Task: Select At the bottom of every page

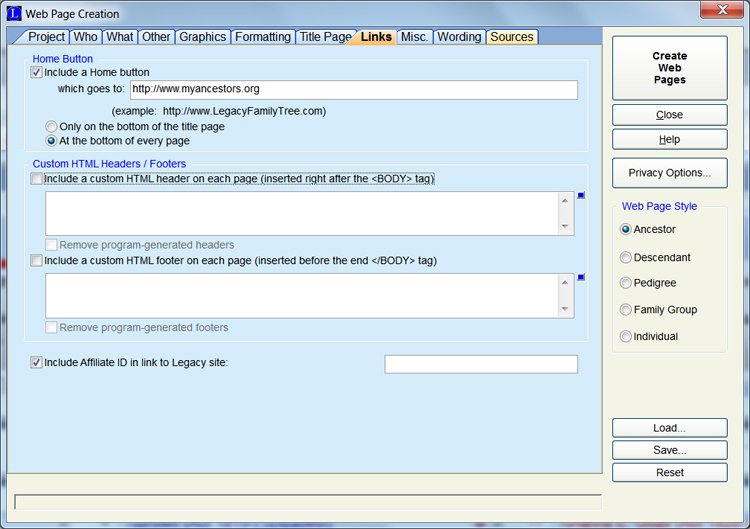Action: click(x=51, y=141)
